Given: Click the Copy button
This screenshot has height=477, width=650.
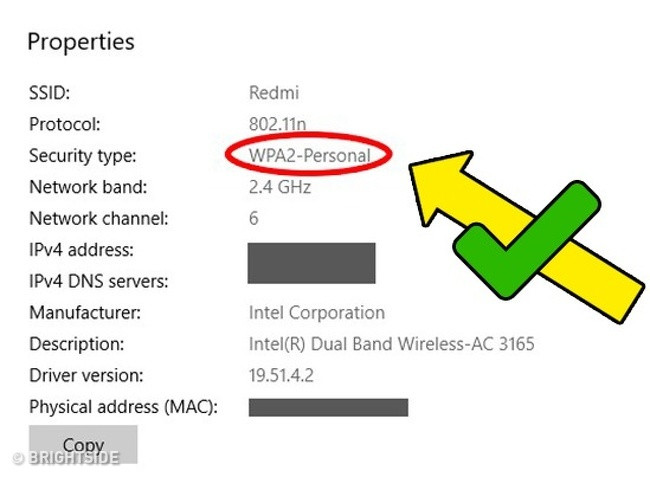Looking at the screenshot, I should click(x=83, y=444).
